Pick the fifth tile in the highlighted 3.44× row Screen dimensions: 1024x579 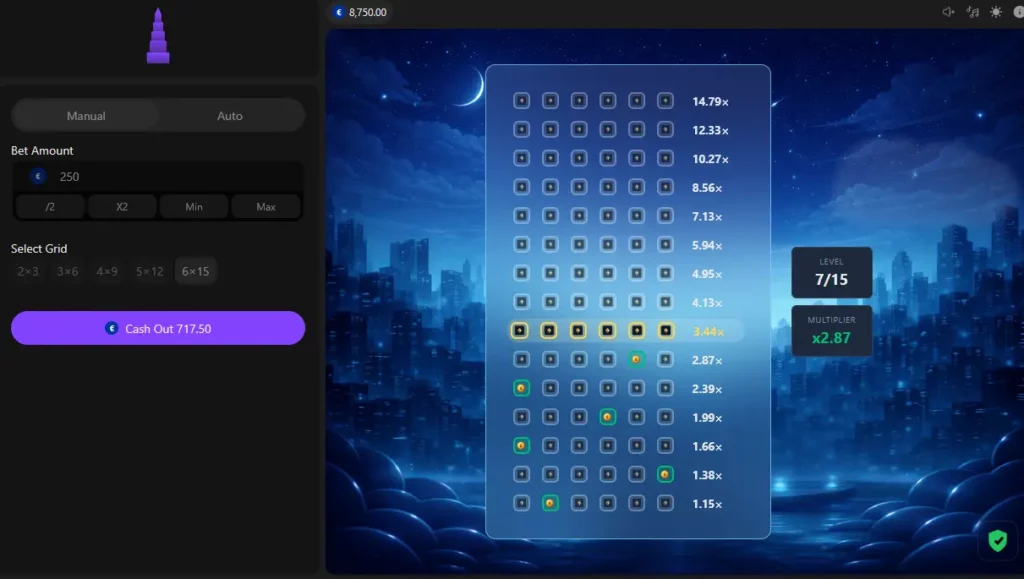637,330
